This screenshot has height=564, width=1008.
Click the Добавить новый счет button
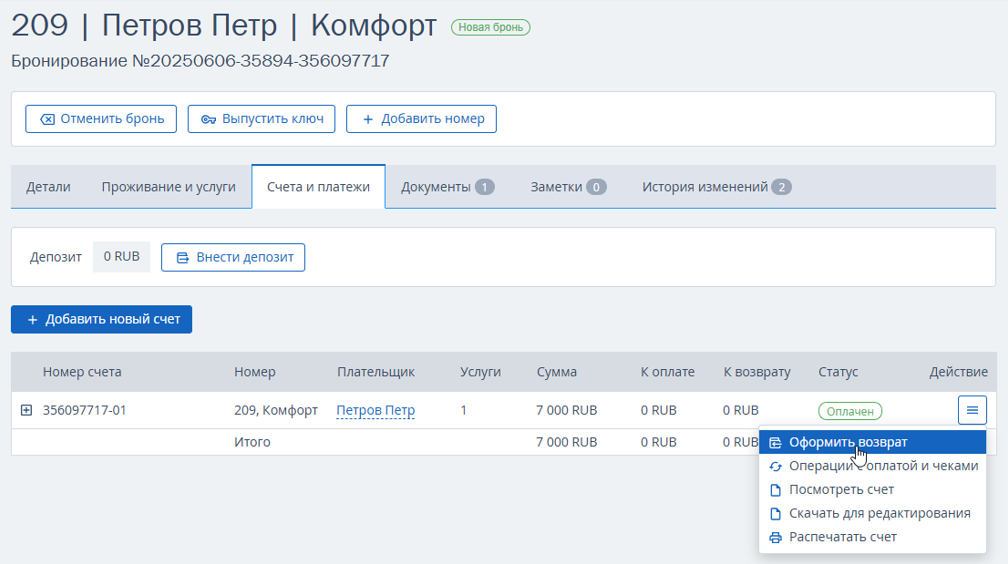click(102, 319)
